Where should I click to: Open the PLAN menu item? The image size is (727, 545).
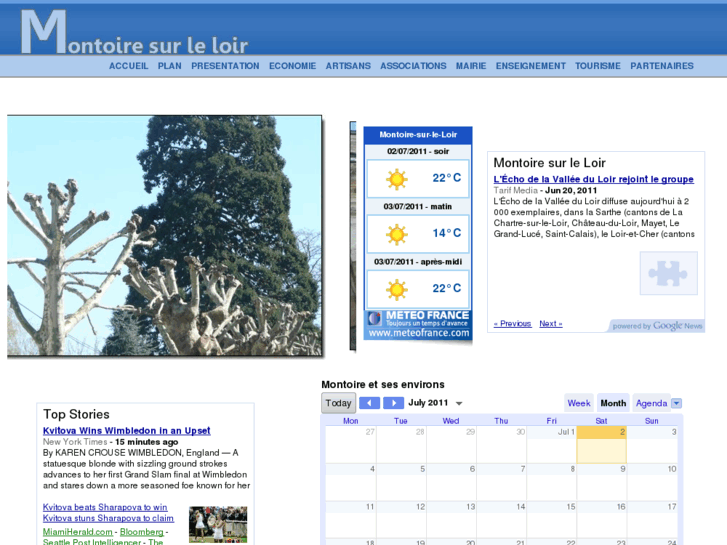[x=170, y=66]
